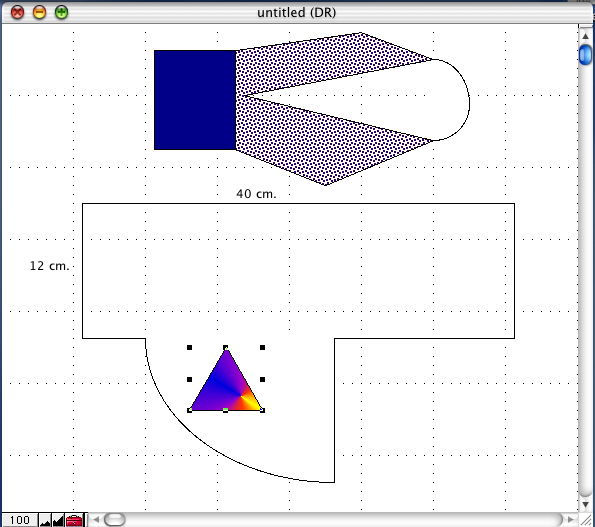Open the zoom percentage 100 popup
Image resolution: width=595 pixels, height=527 pixels.
pyautogui.click(x=20, y=520)
